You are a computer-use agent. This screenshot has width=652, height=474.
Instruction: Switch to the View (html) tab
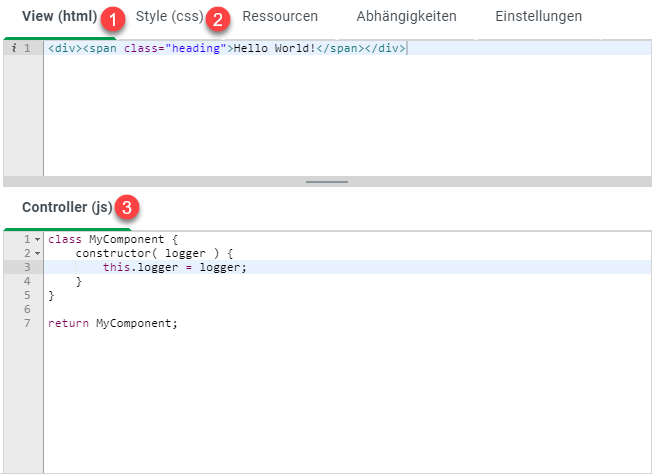pos(59,17)
